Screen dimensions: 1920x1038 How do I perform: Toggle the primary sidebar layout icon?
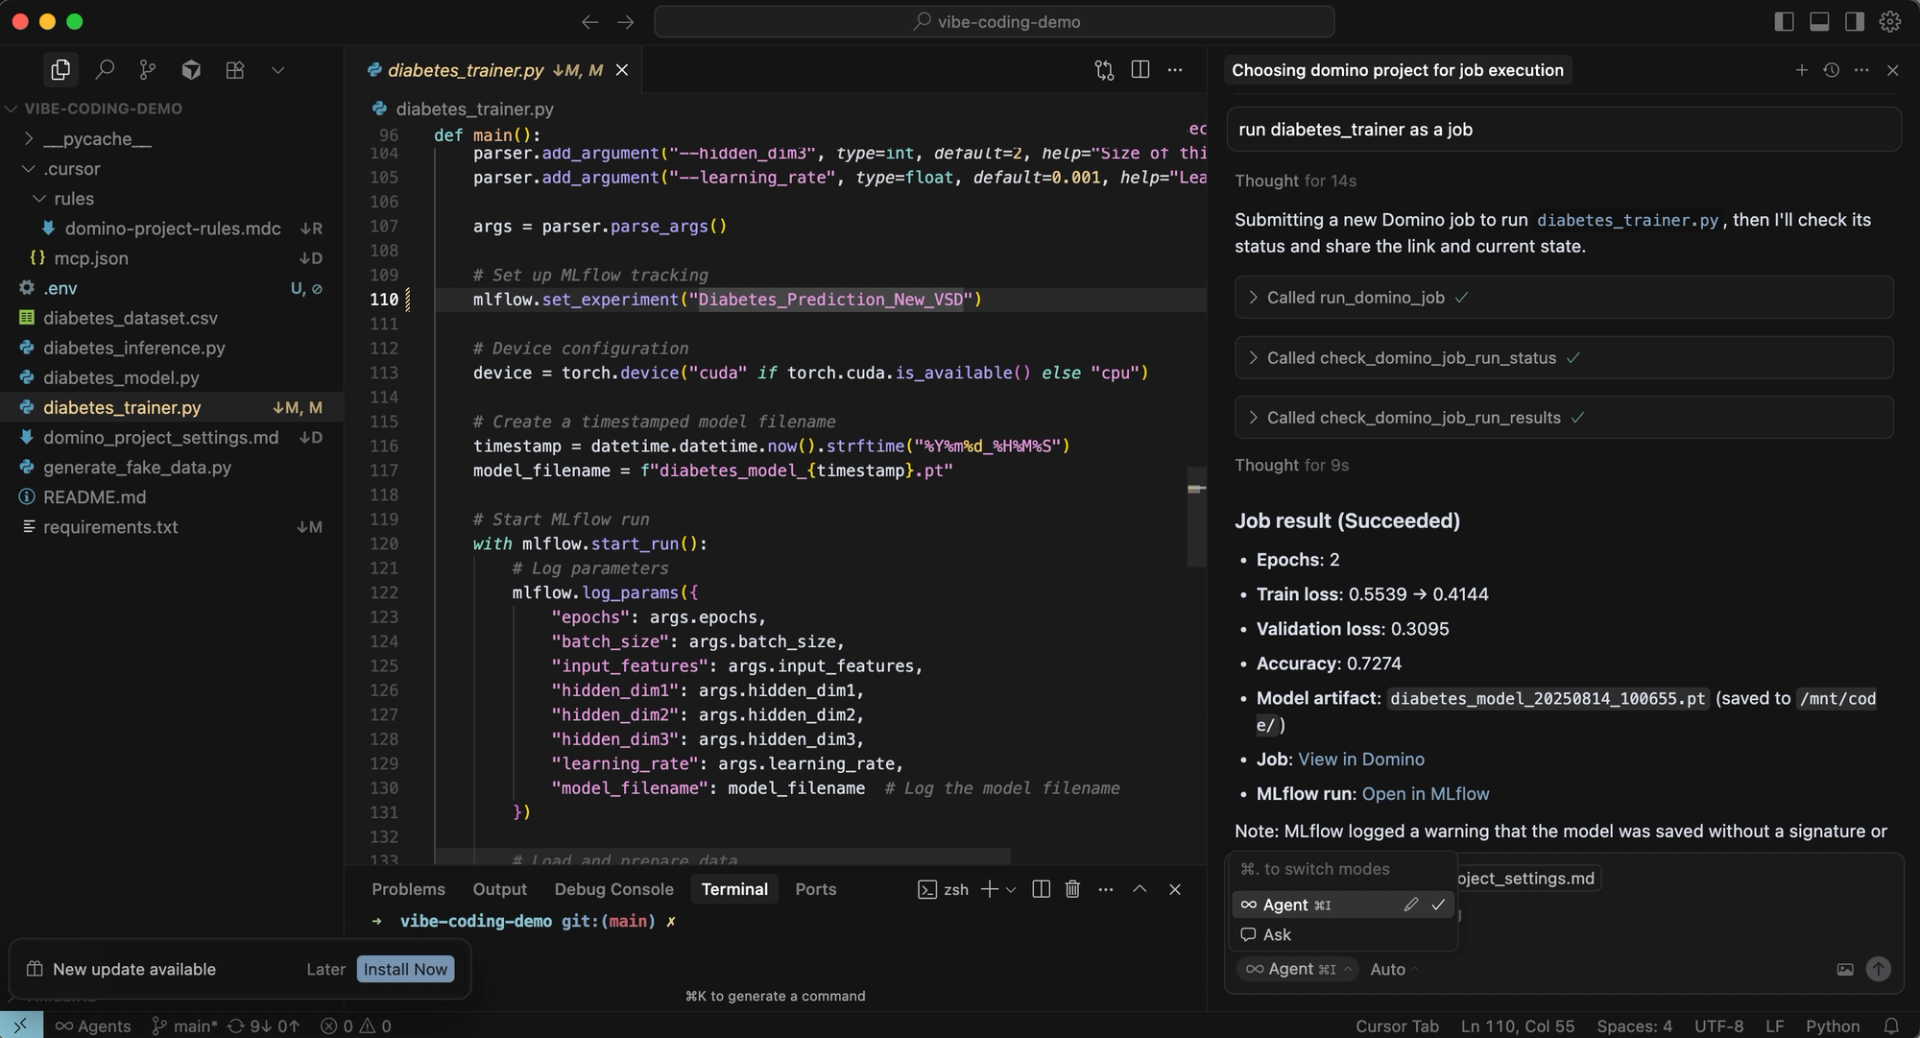(x=1784, y=22)
